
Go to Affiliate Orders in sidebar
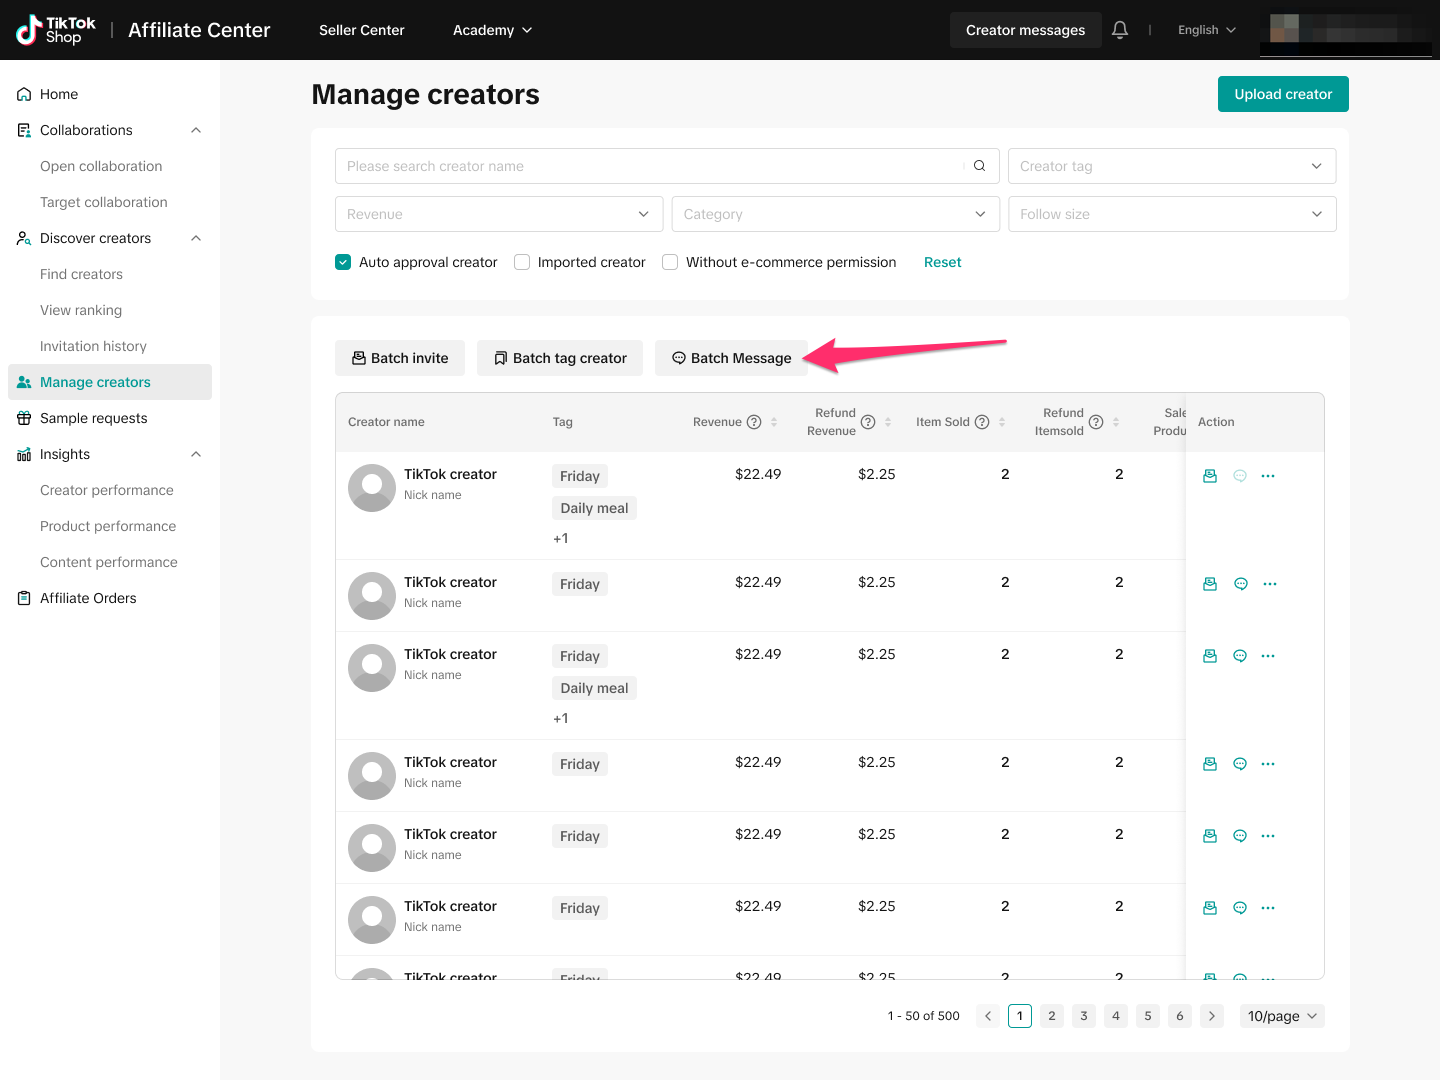pyautogui.click(x=88, y=598)
